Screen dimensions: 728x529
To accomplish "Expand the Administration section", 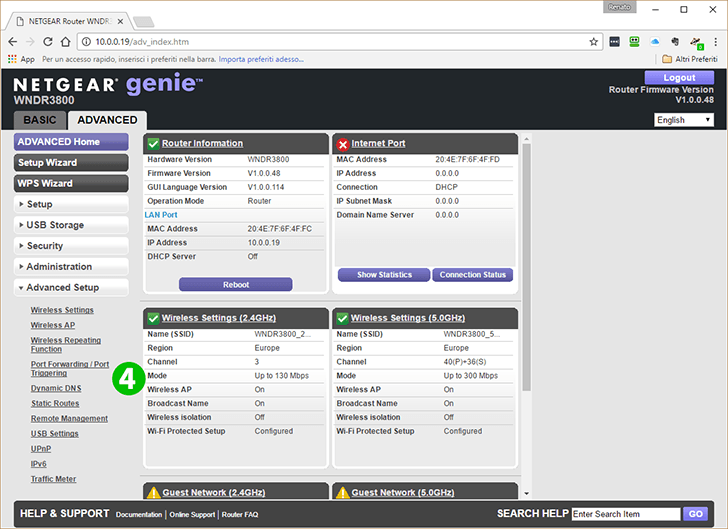I will pos(71,267).
